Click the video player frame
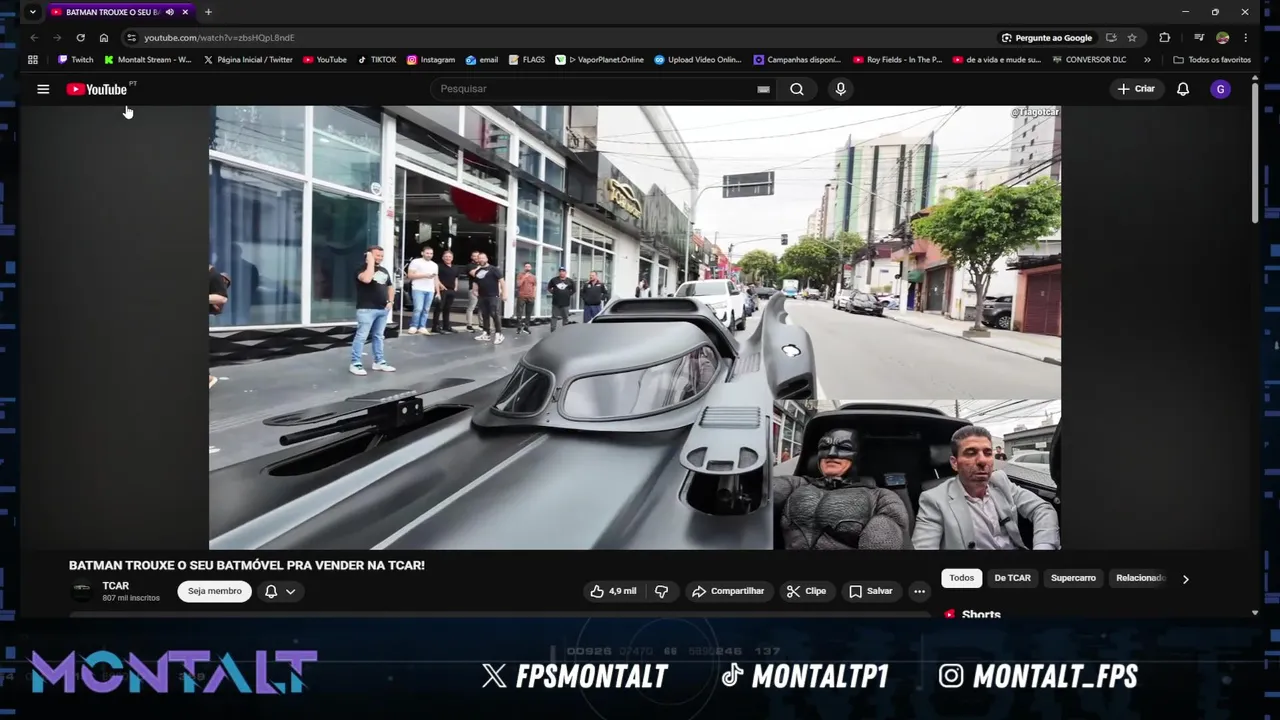 [635, 328]
